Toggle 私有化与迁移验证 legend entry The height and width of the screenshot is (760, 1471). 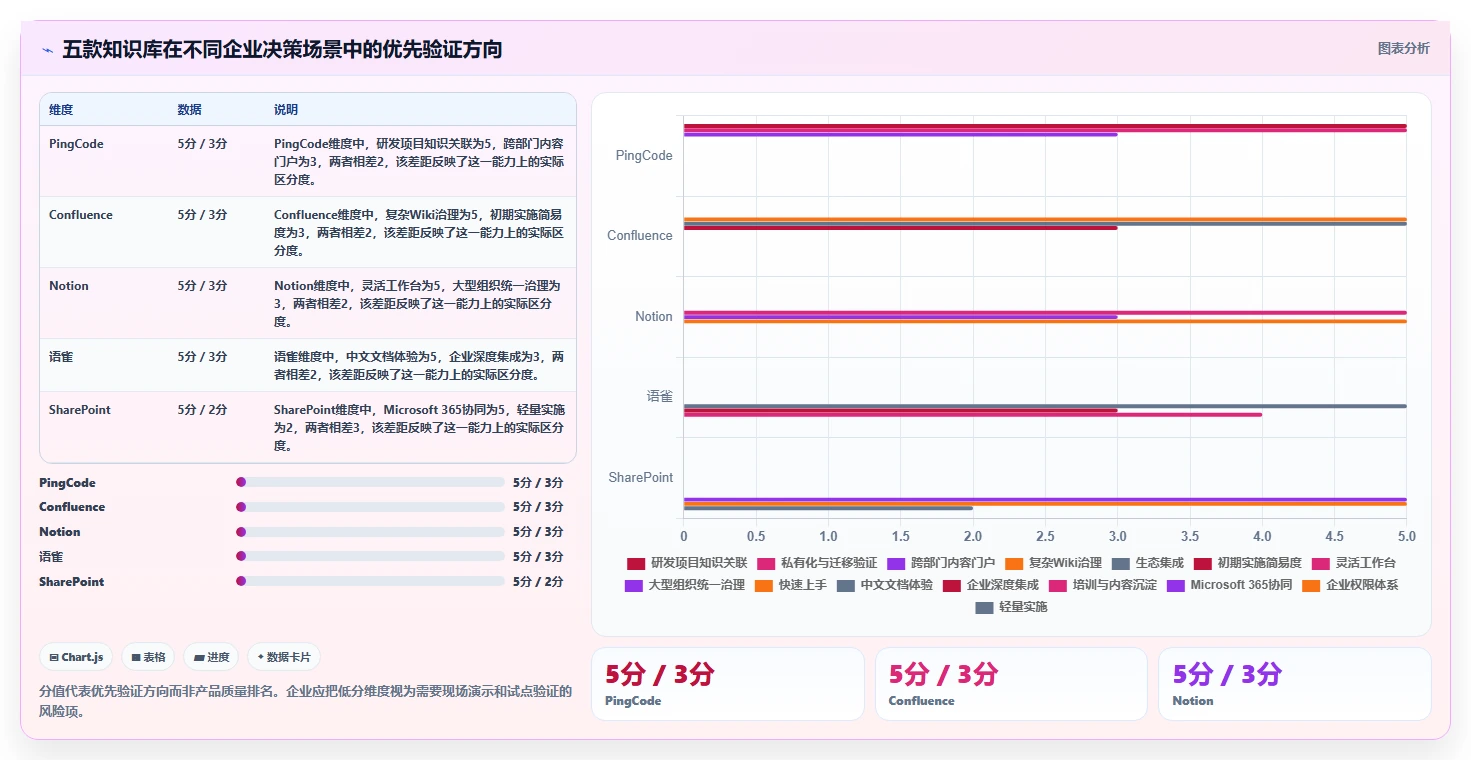tap(817, 563)
